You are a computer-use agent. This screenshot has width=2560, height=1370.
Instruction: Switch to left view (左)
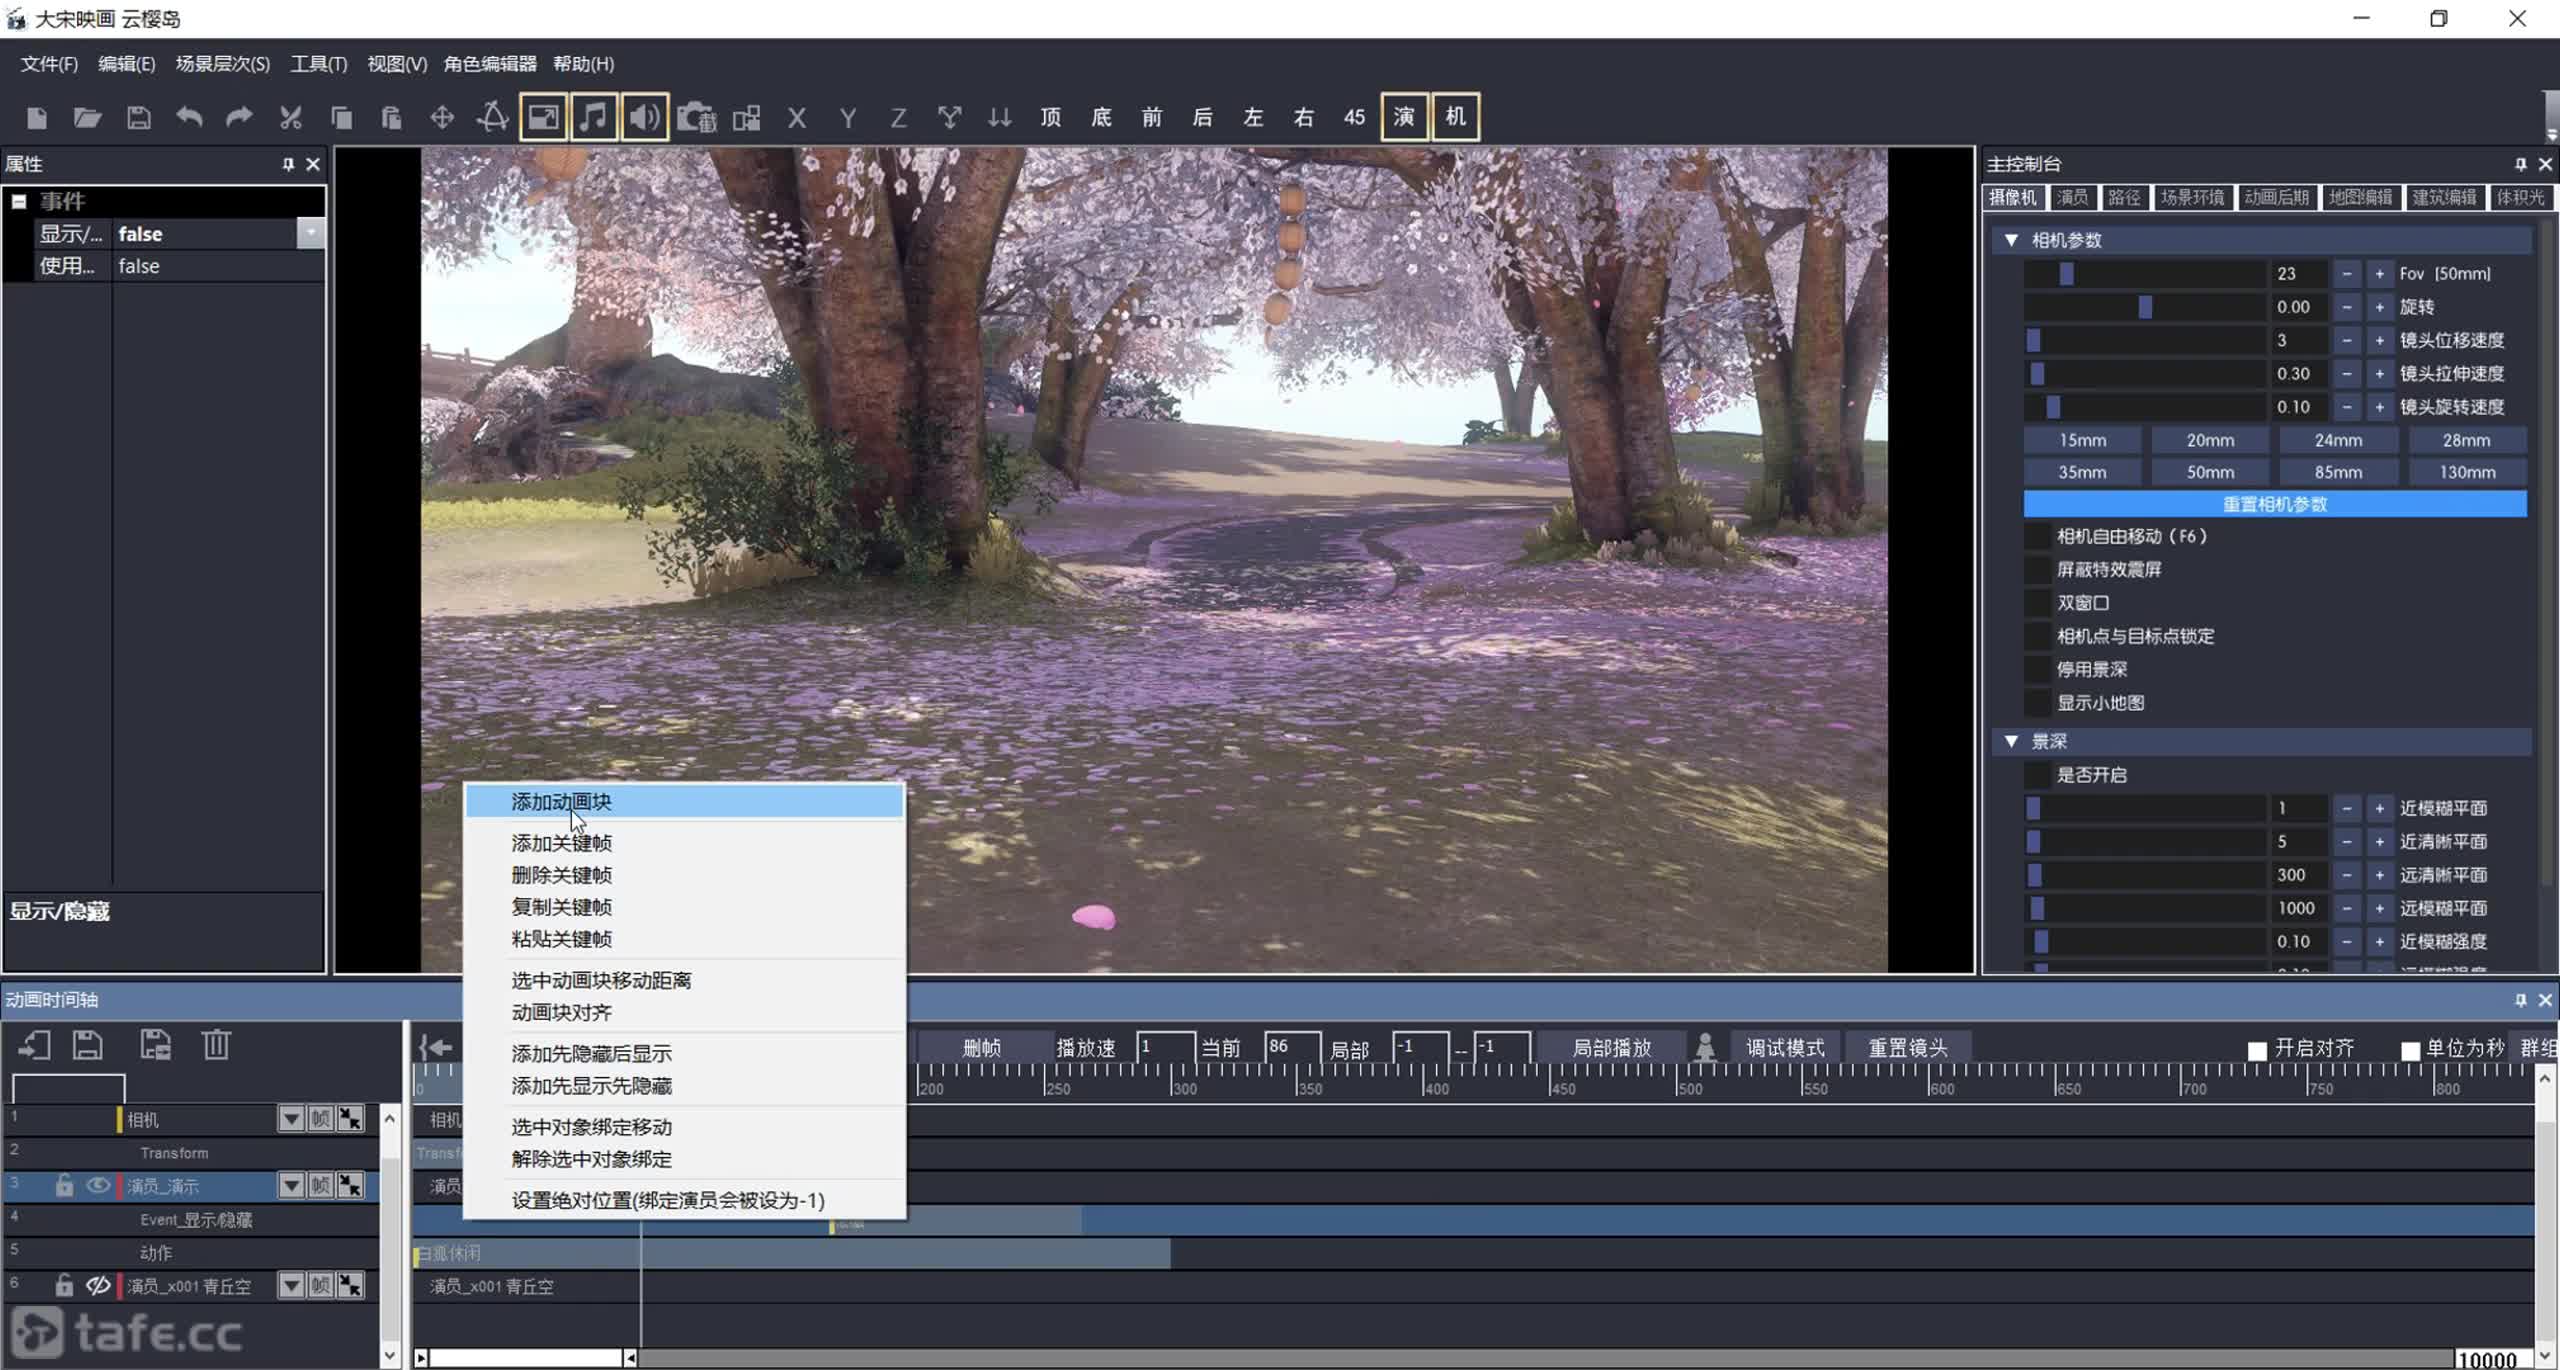1253,118
